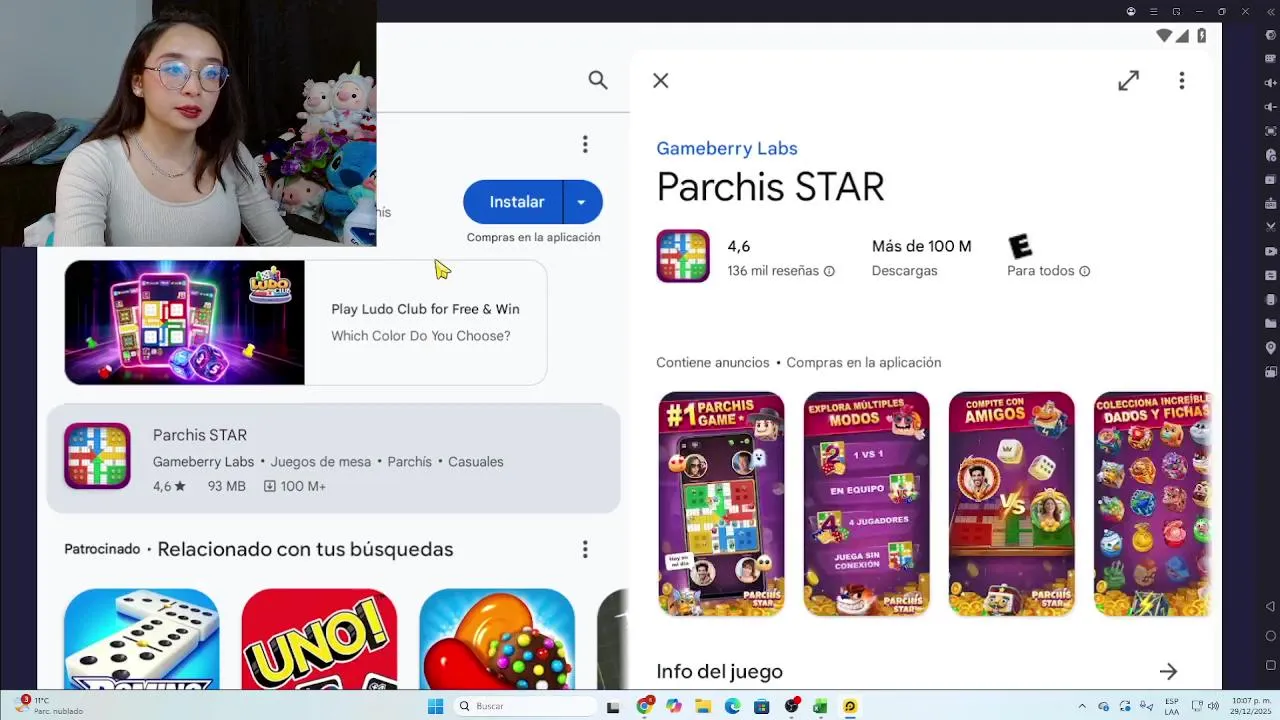
Task: Click the taskbar Buscar search box
Action: pos(523,706)
